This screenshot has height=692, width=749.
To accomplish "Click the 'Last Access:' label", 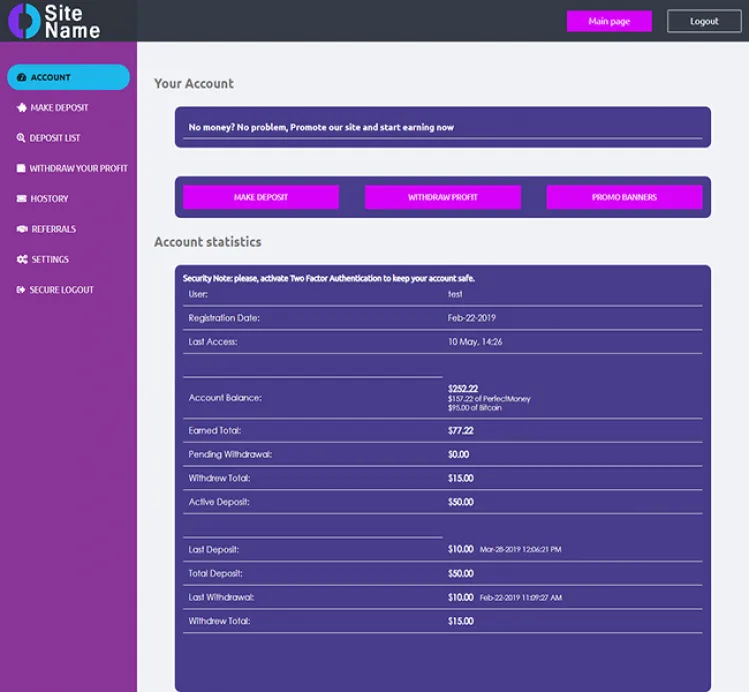I will [x=213, y=342].
